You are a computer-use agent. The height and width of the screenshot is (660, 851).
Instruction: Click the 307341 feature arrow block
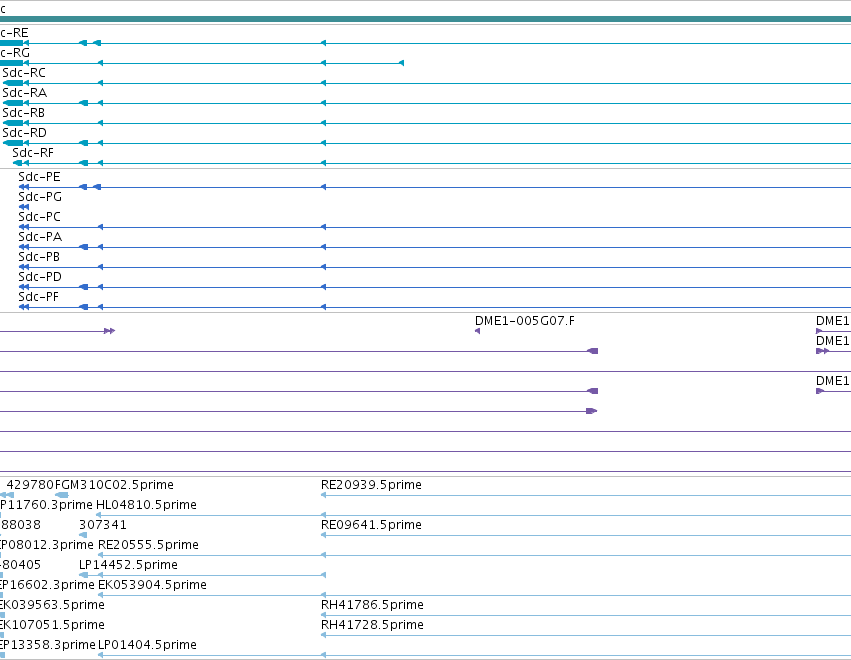(83, 535)
